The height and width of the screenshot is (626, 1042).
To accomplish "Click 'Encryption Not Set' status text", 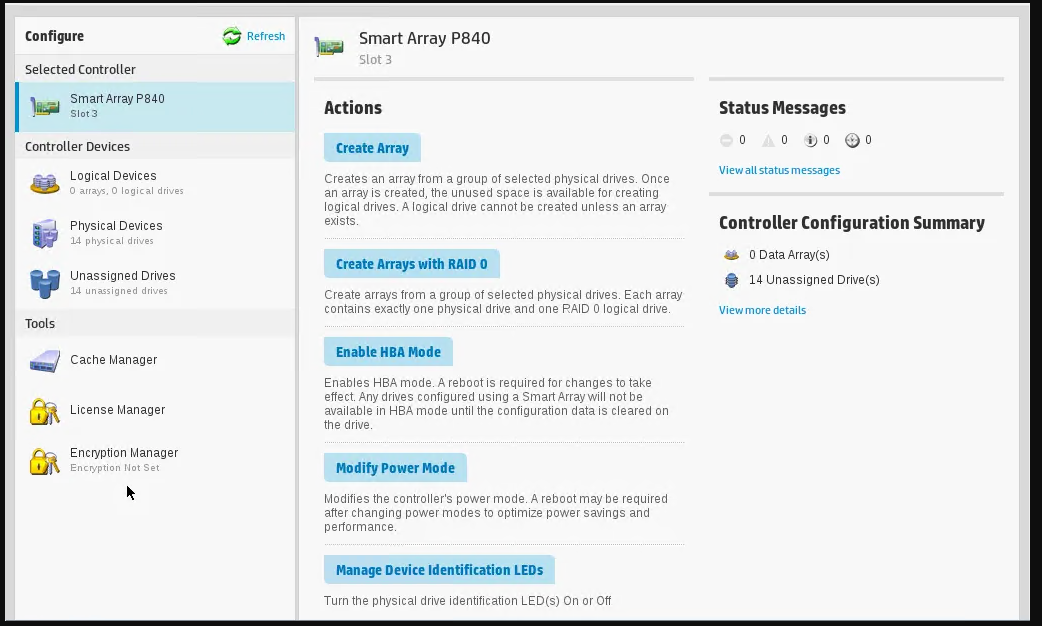I will (115, 468).
